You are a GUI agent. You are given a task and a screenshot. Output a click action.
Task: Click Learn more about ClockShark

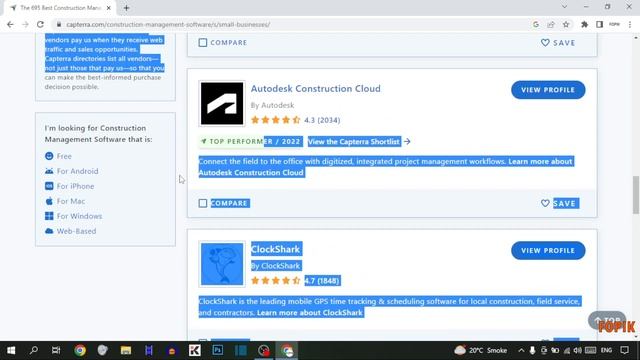pos(310,313)
